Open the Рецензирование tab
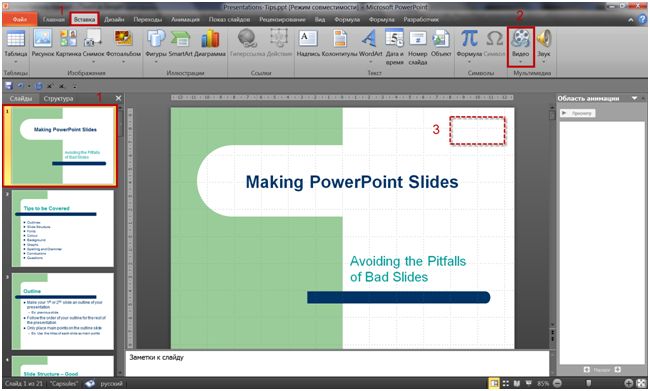The height and width of the screenshot is (391, 650). [282, 19]
